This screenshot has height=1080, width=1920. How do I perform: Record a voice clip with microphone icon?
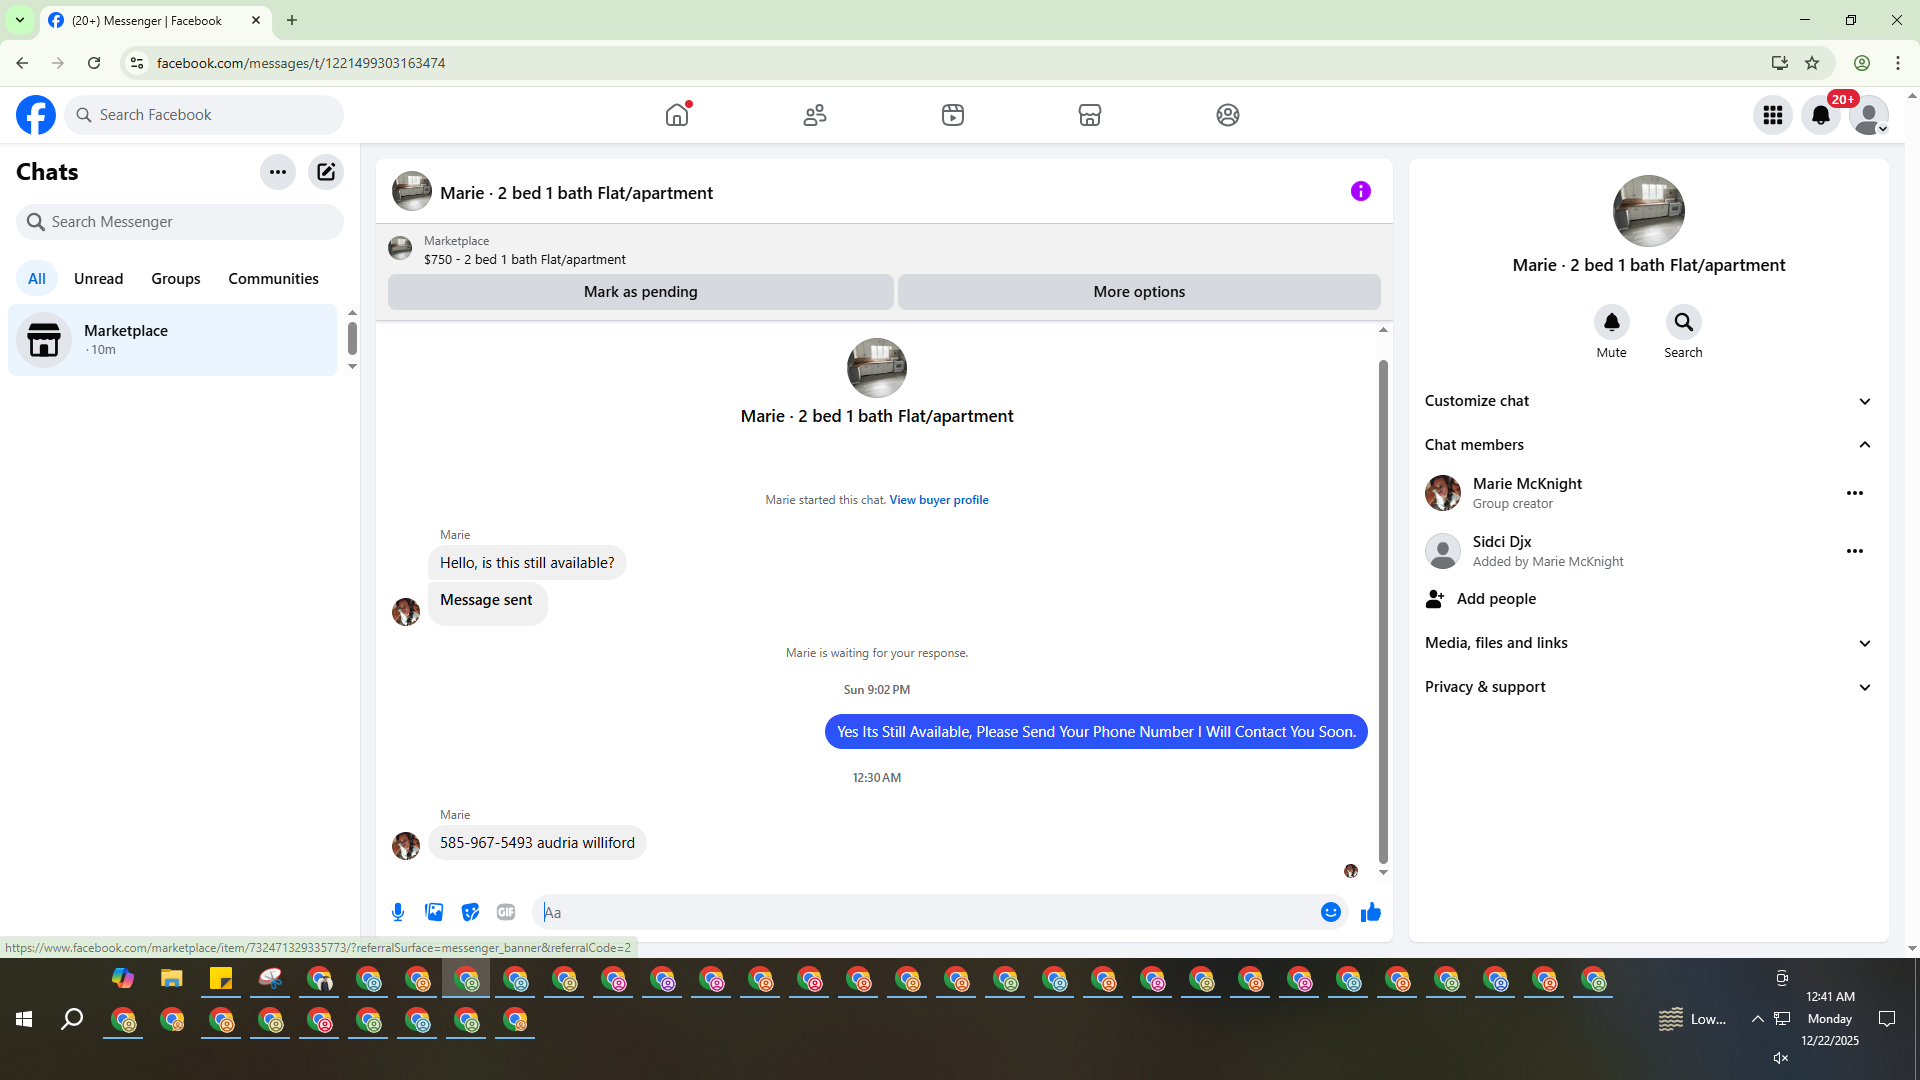pos(398,912)
